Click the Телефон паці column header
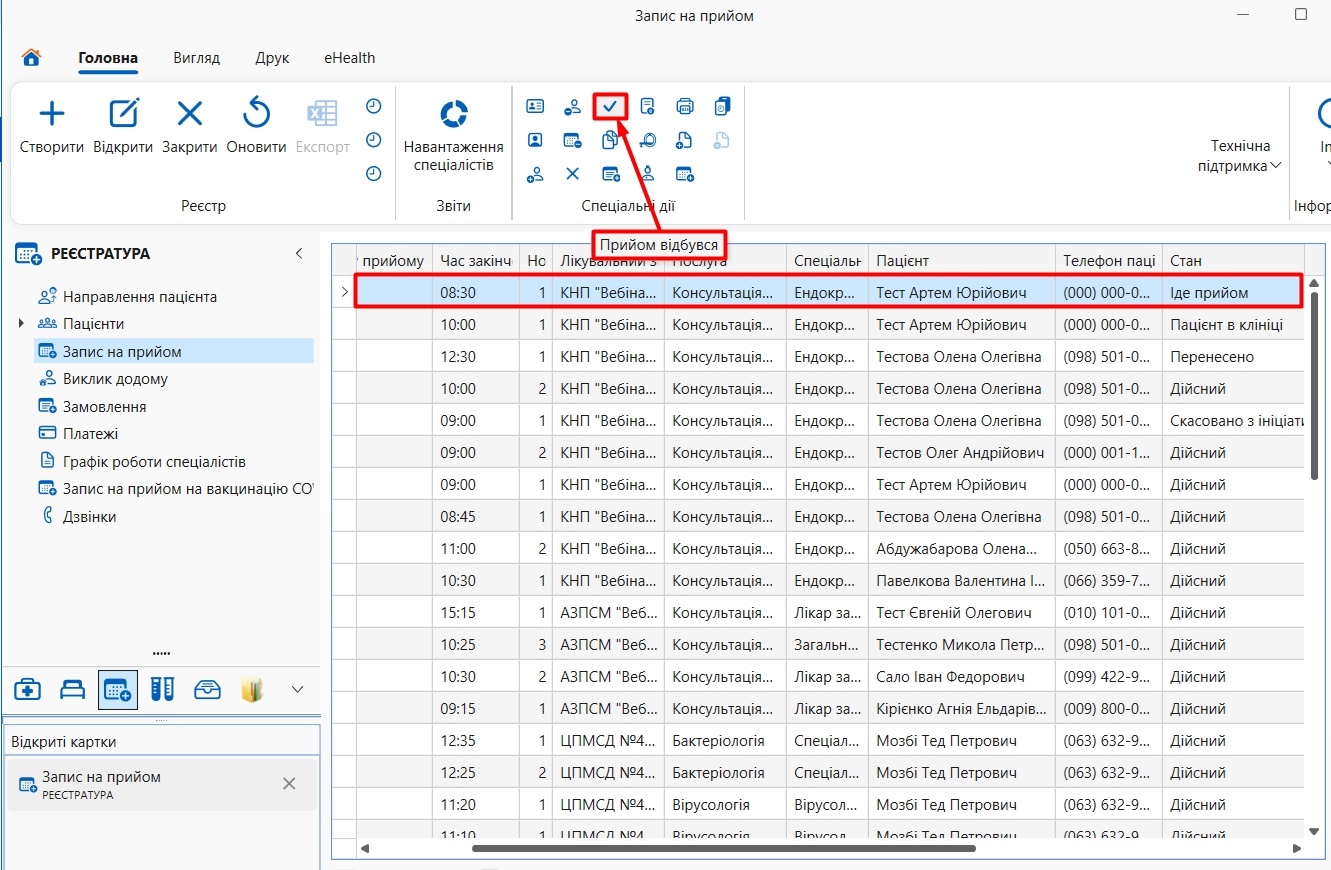The image size is (1331, 870). point(1109,260)
